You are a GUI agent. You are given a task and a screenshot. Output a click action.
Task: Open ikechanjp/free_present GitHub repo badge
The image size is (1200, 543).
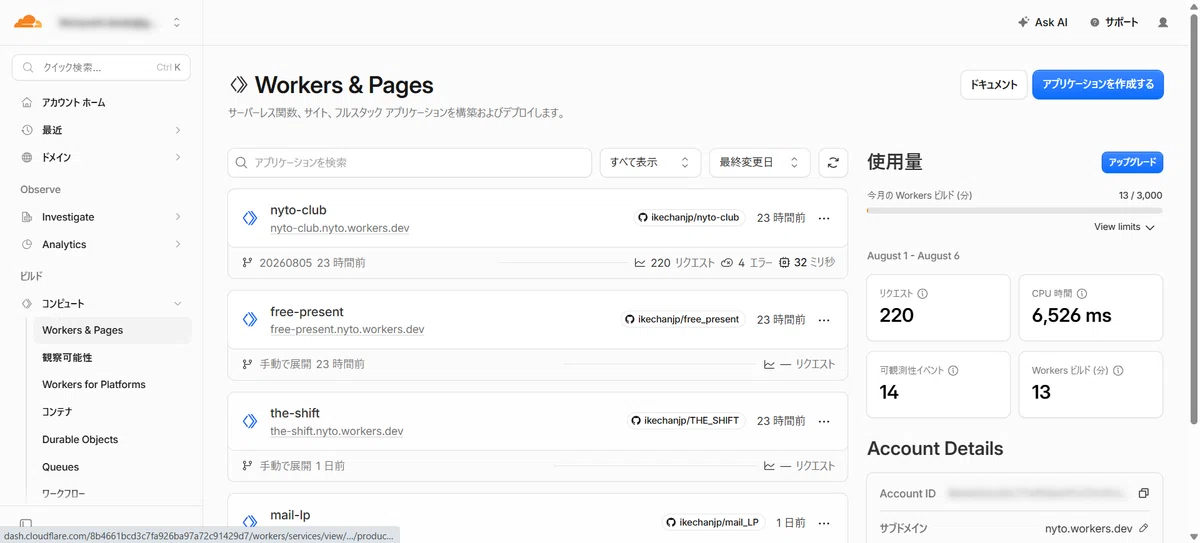(x=684, y=319)
